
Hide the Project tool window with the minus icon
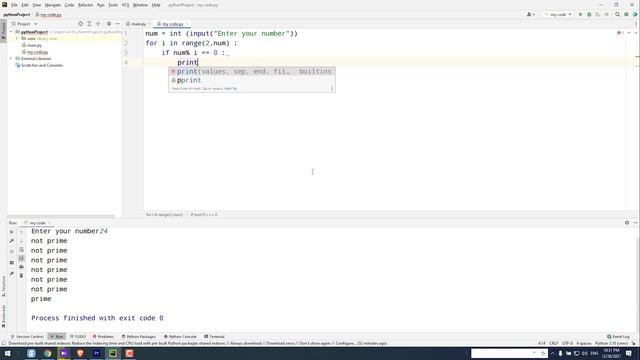coord(118,24)
